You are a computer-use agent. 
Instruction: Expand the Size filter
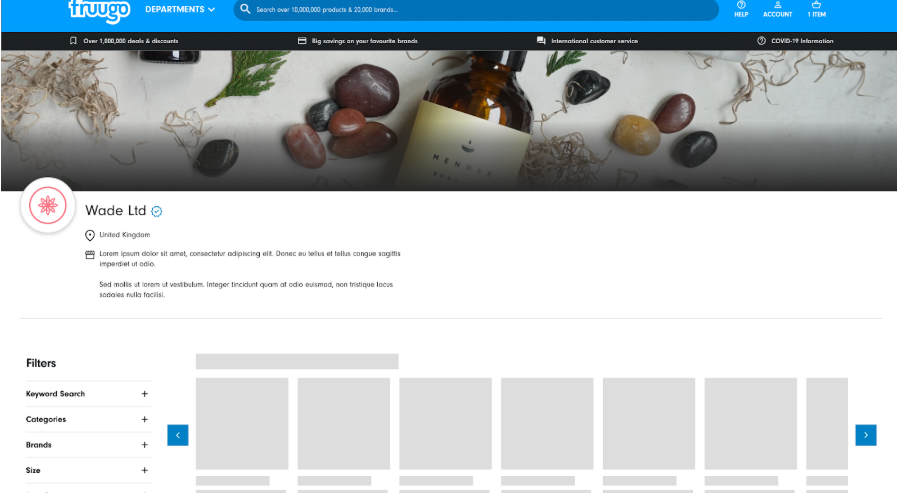click(x=144, y=470)
